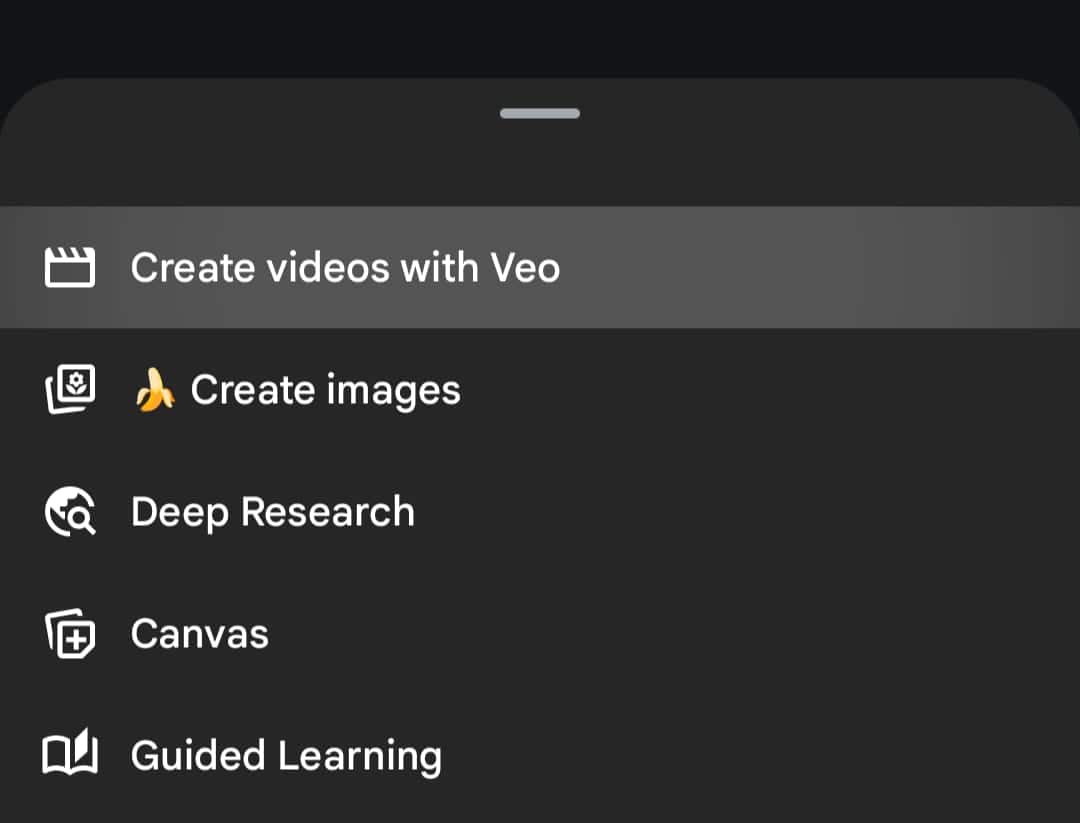
Task: Tap the banana emoji next to Create images
Action: pos(155,390)
